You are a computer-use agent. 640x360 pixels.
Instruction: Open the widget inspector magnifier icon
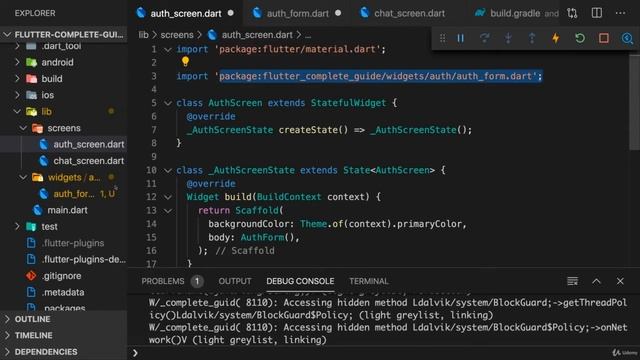click(627, 38)
